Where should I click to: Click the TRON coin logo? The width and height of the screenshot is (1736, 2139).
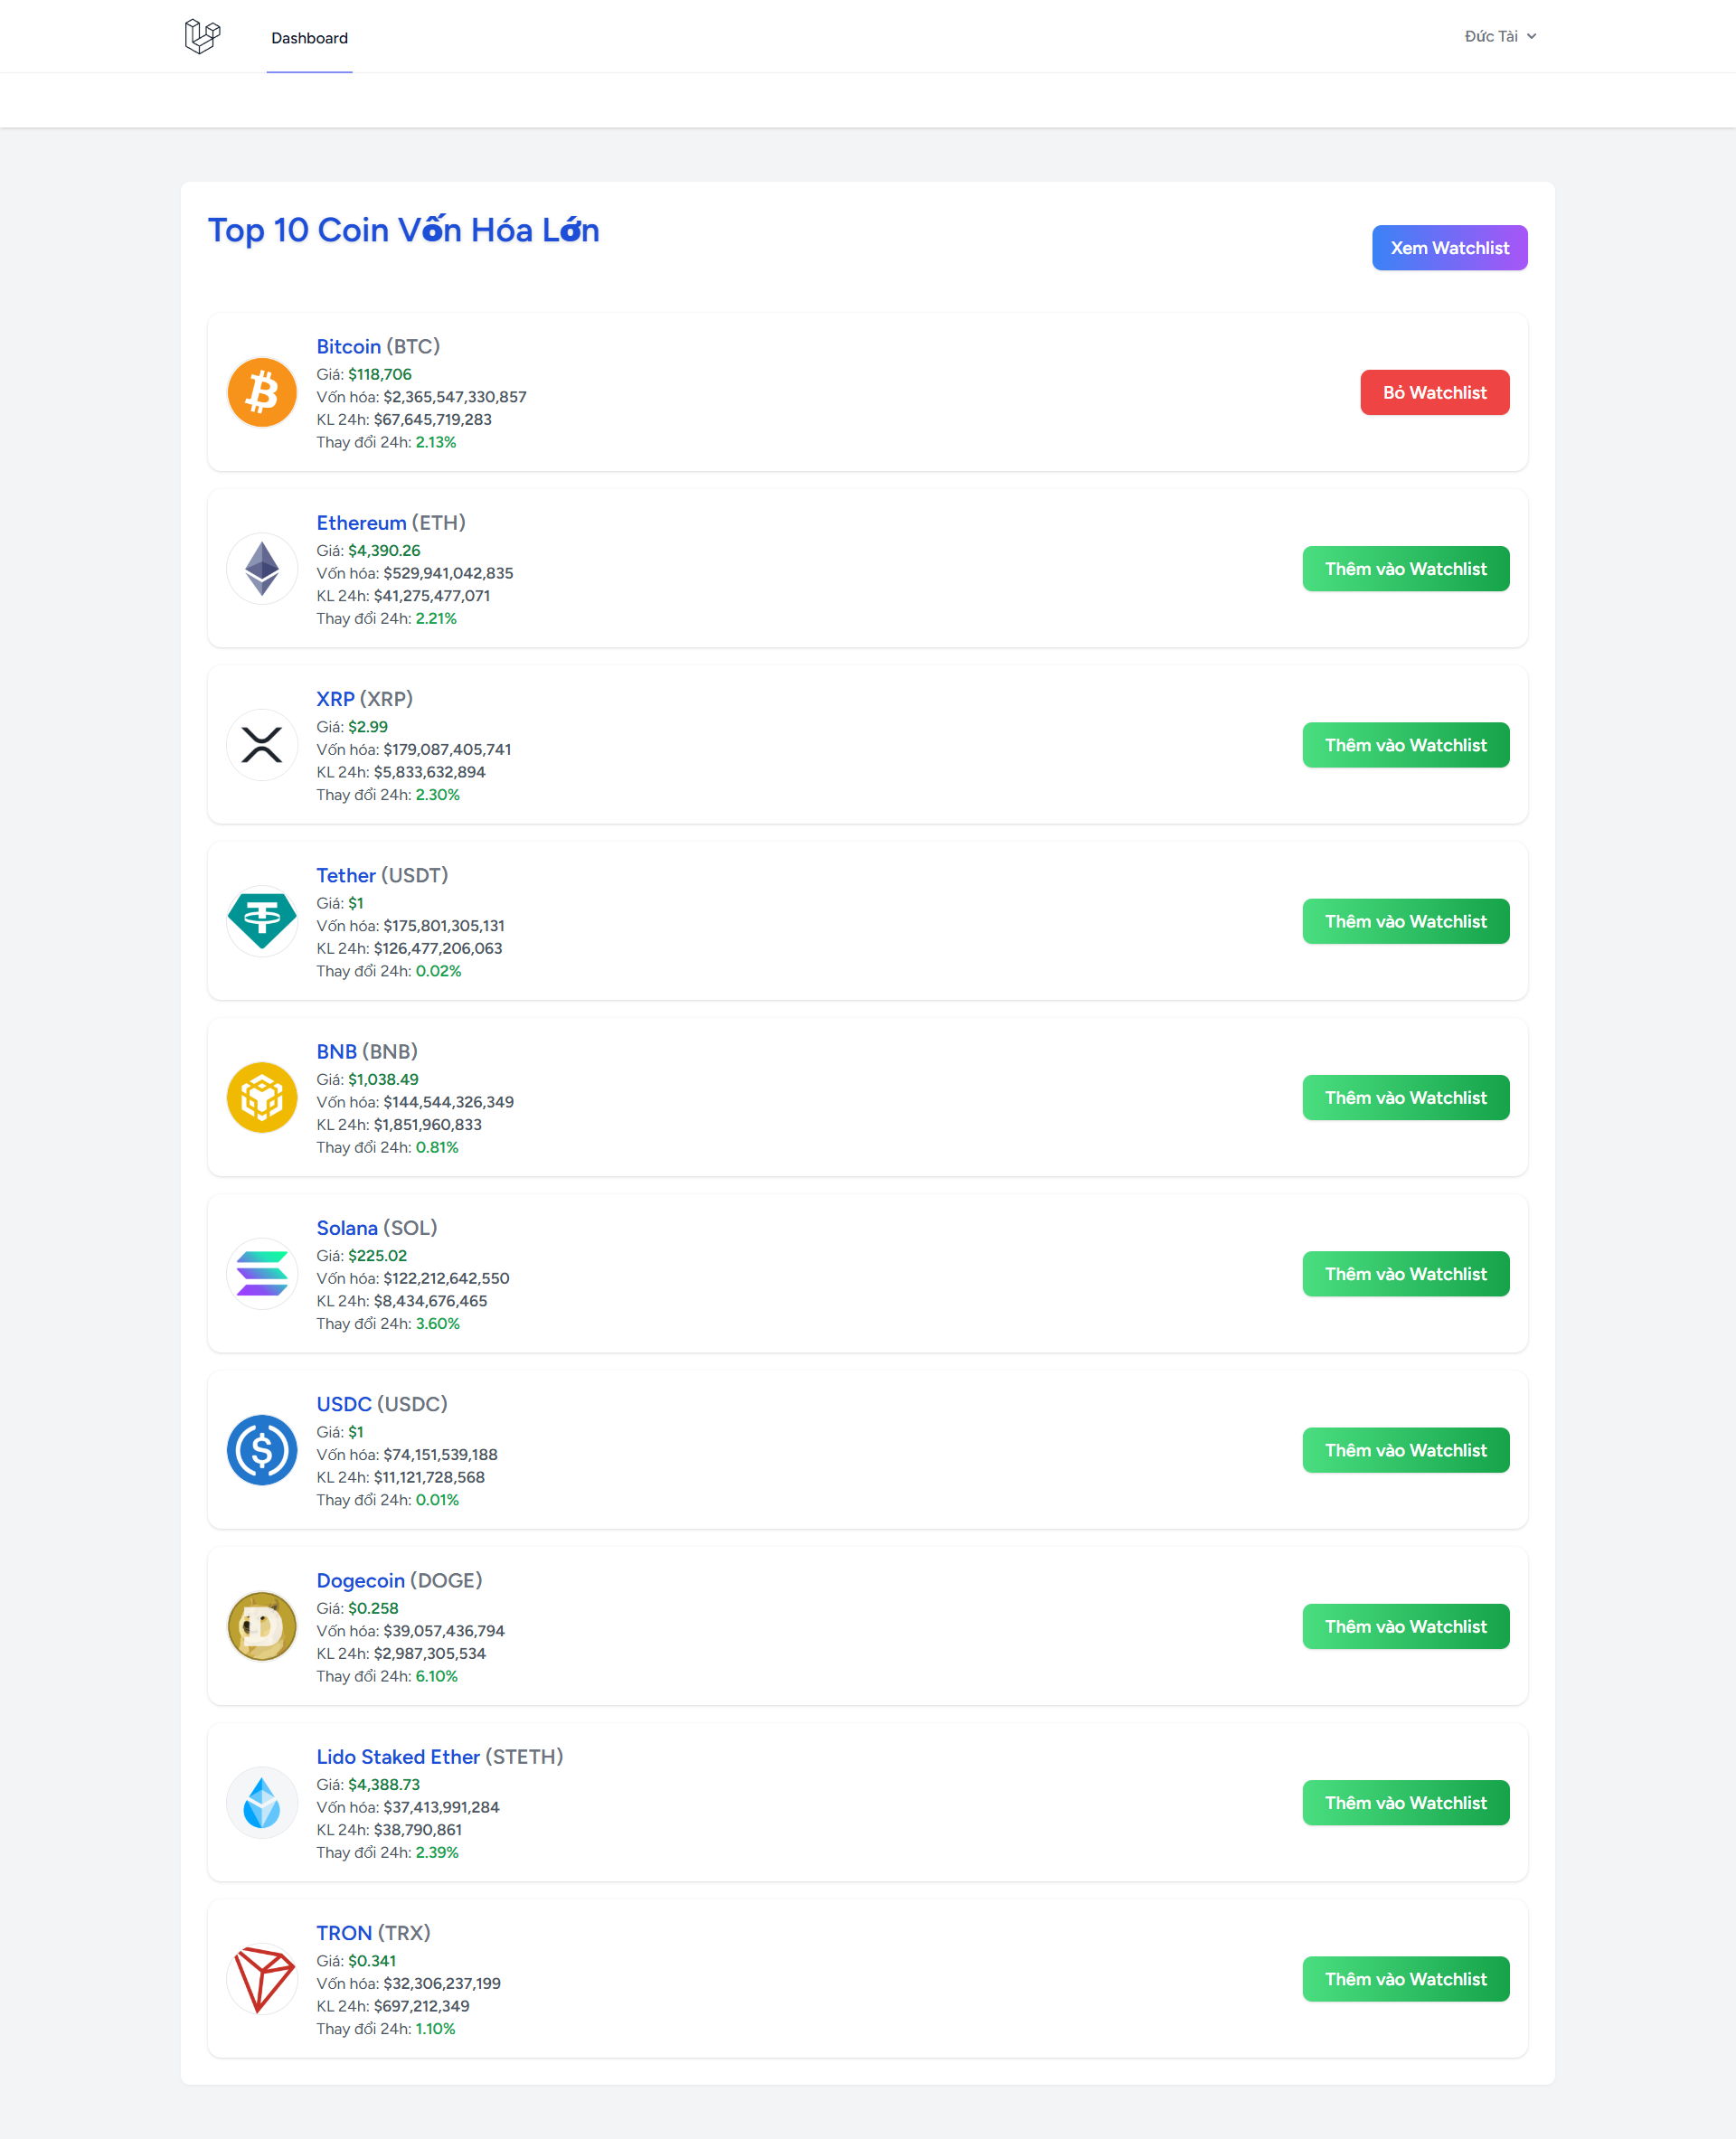tap(262, 1979)
